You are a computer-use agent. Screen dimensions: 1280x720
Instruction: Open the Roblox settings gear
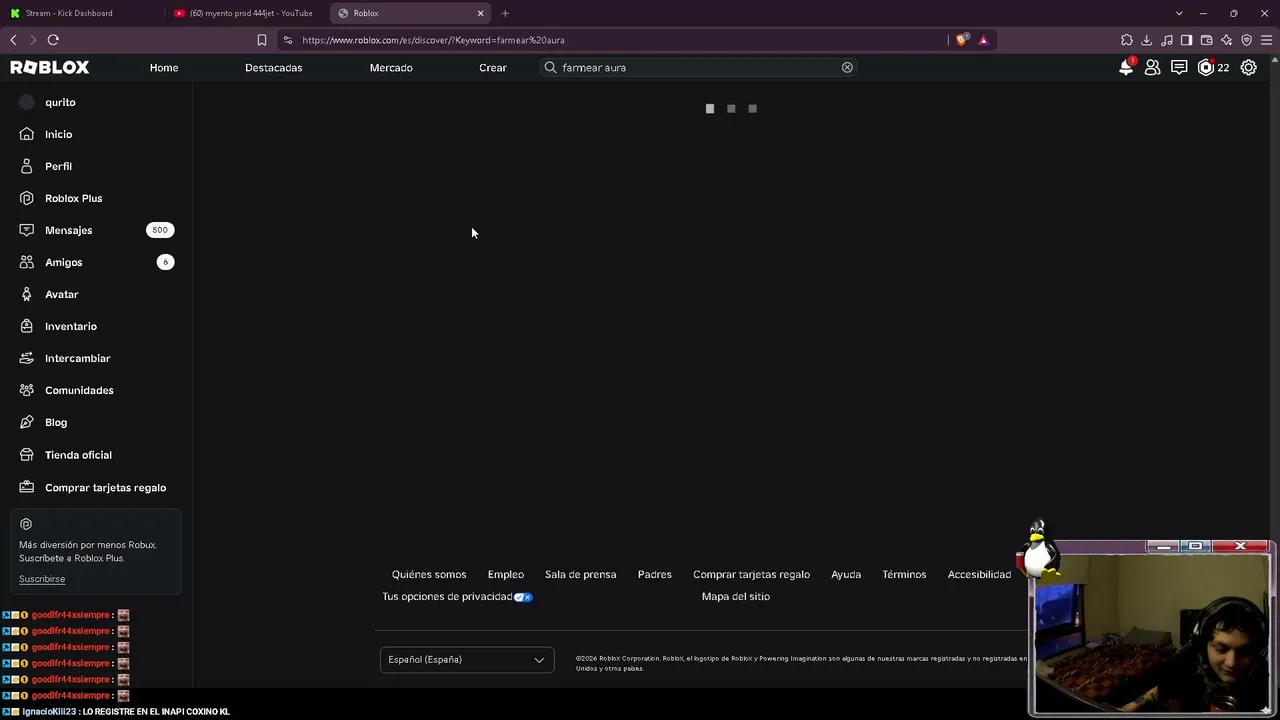1249,67
